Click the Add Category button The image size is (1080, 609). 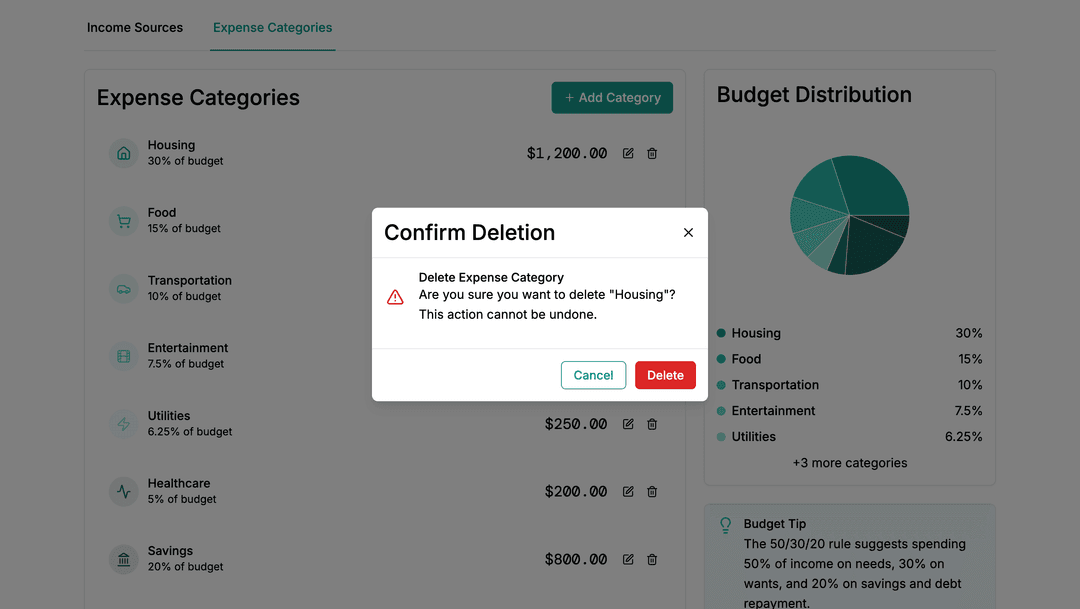click(612, 98)
